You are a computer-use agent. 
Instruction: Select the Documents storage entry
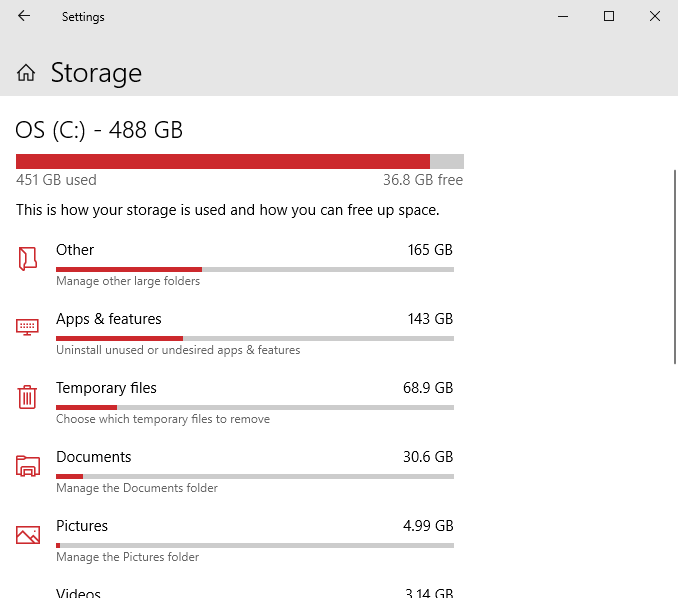pyautogui.click(x=93, y=457)
